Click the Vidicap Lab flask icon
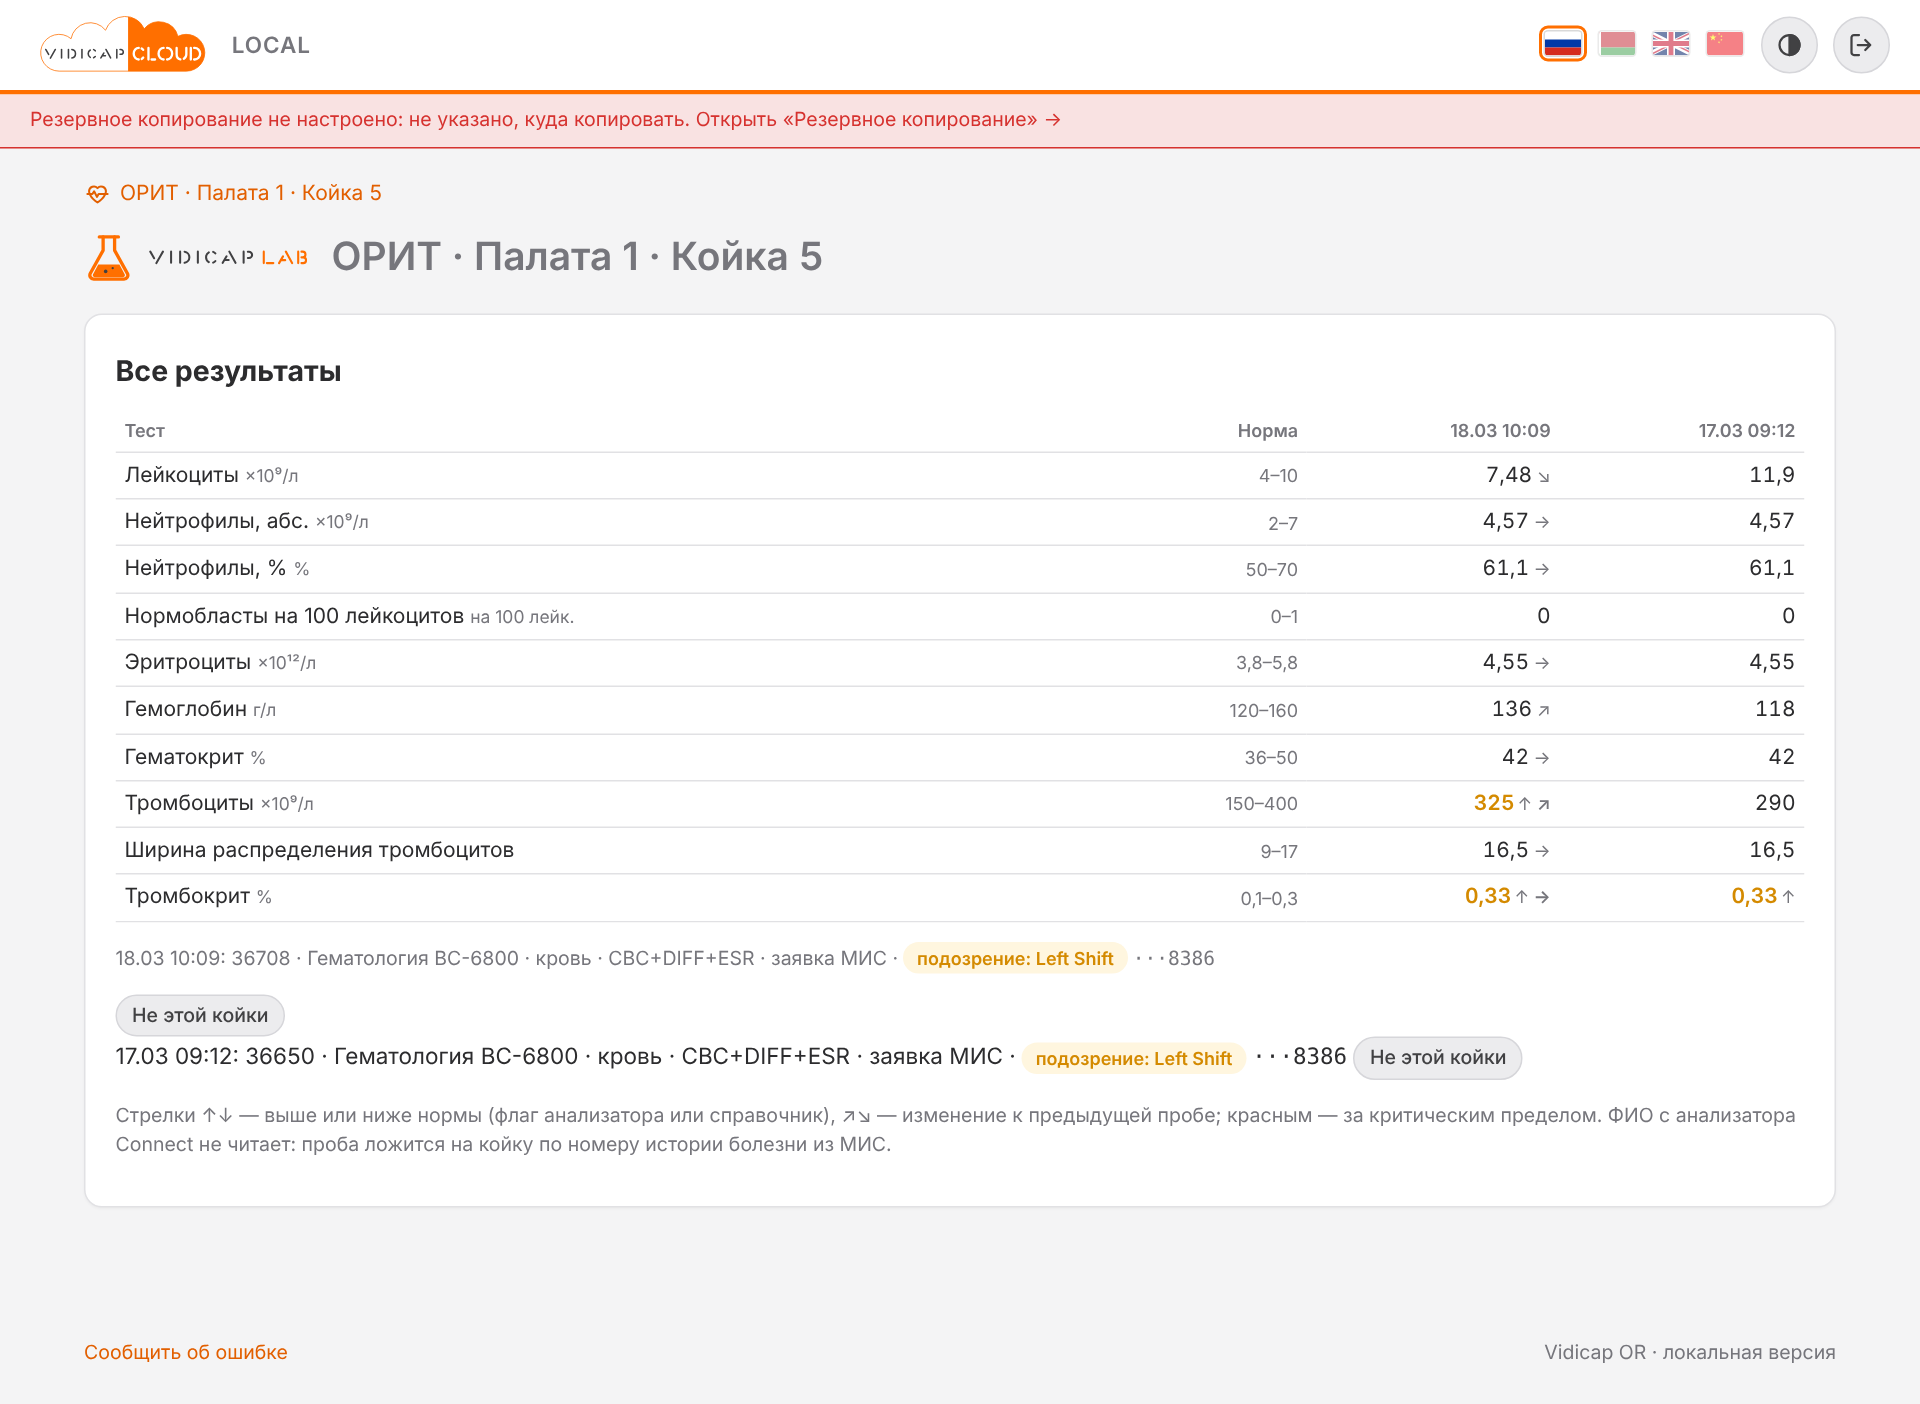The width and height of the screenshot is (1920, 1404). pos(109,257)
